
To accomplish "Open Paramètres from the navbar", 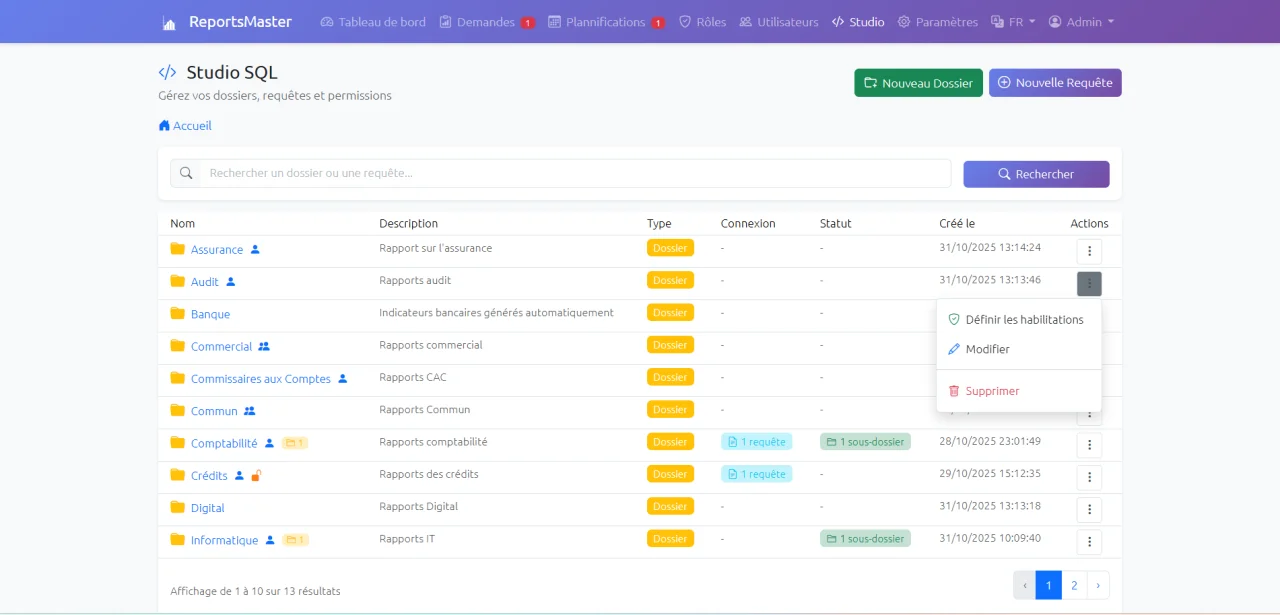I will point(938,22).
